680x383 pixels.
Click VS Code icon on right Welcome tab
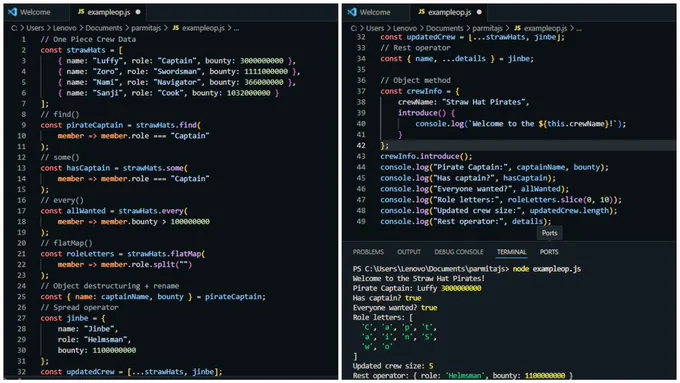(352, 12)
